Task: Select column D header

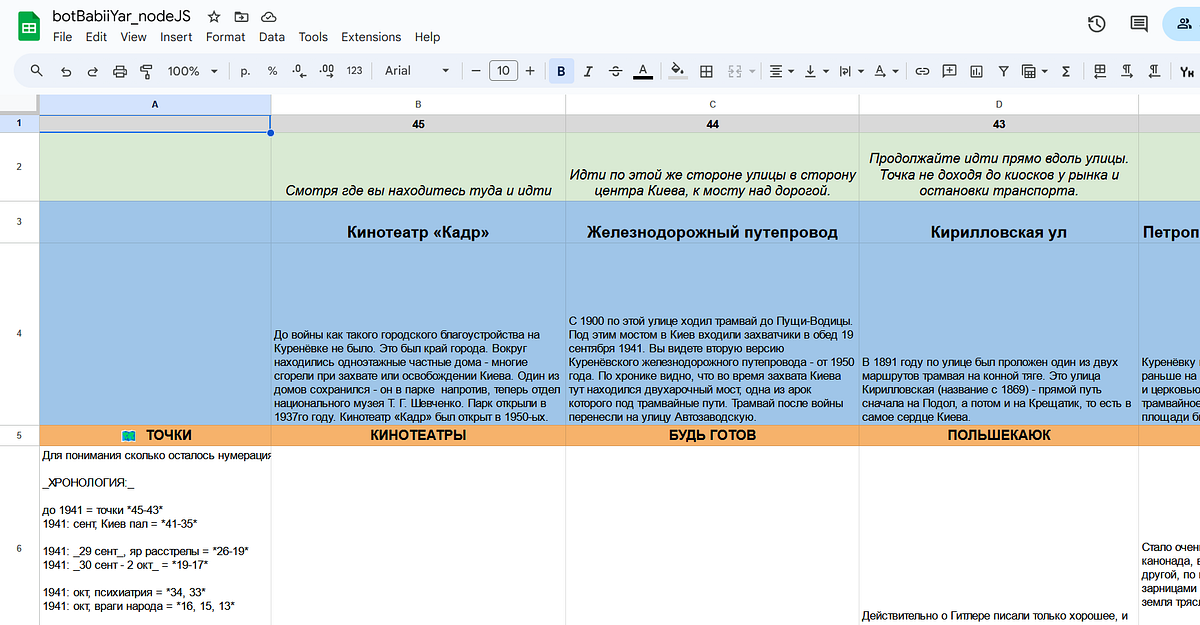Action: click(x=998, y=104)
